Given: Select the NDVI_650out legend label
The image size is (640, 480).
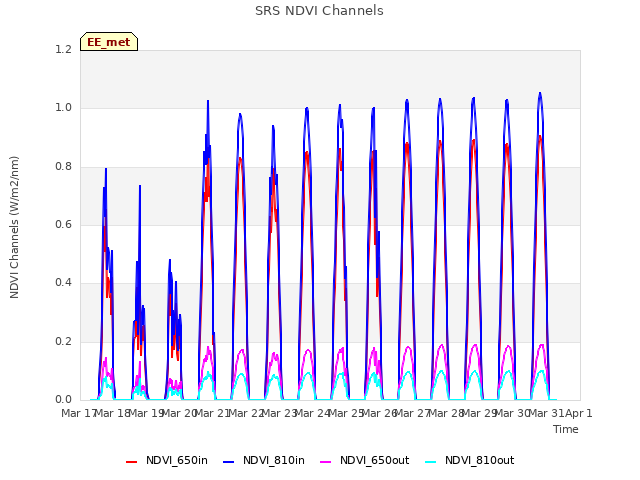Looking at the screenshot, I should coord(375,460).
